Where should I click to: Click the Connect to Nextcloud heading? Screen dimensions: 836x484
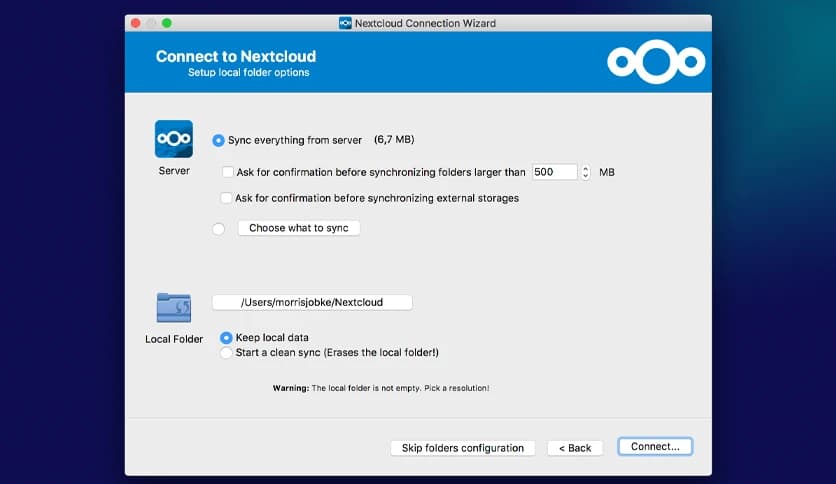(x=236, y=56)
